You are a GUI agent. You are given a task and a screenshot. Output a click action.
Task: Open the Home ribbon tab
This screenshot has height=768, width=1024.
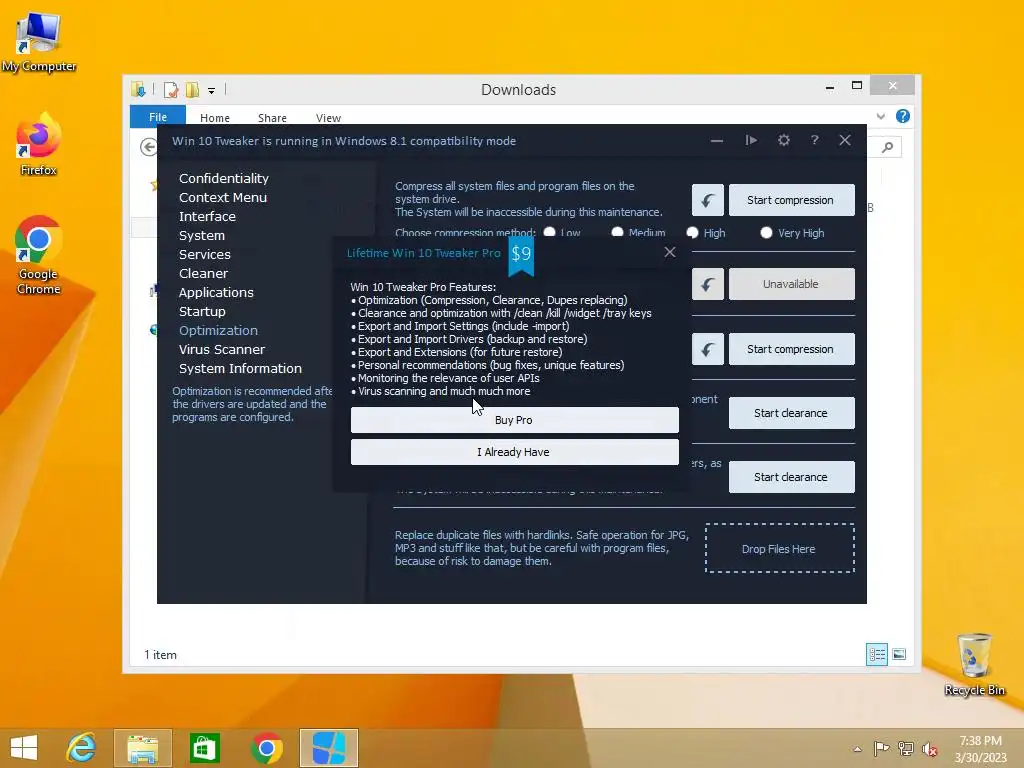click(215, 118)
